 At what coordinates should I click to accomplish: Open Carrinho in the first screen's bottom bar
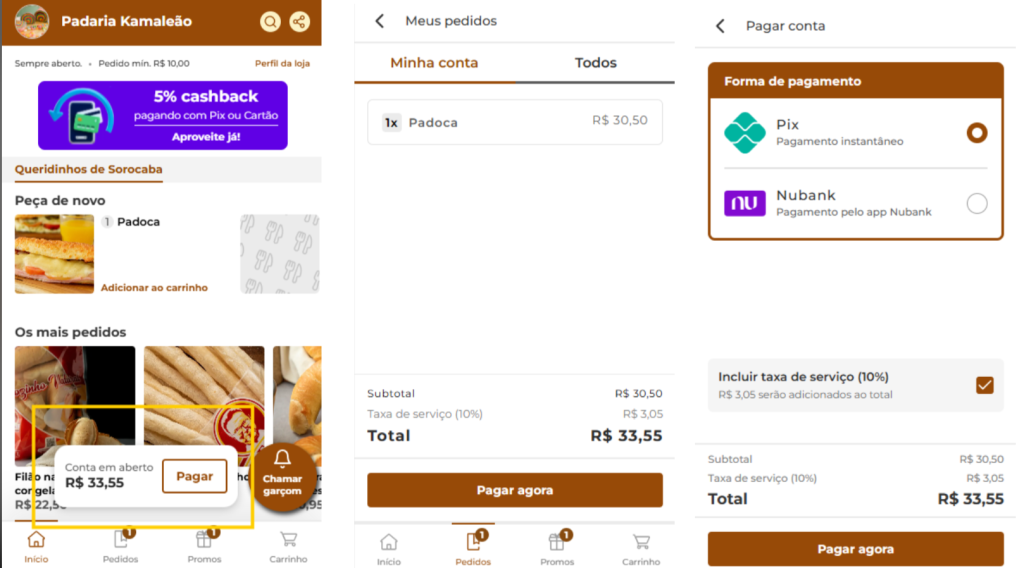pos(288,546)
